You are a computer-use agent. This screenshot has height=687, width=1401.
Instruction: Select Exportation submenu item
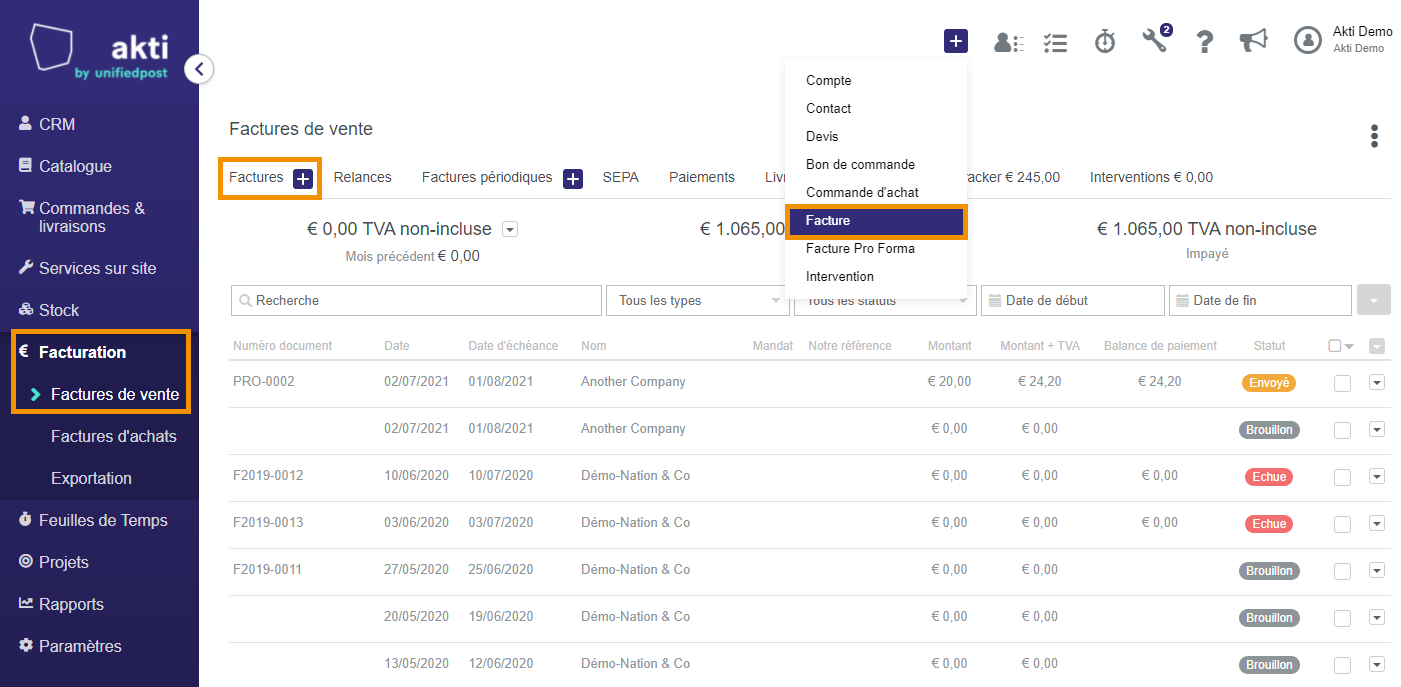[x=91, y=478]
